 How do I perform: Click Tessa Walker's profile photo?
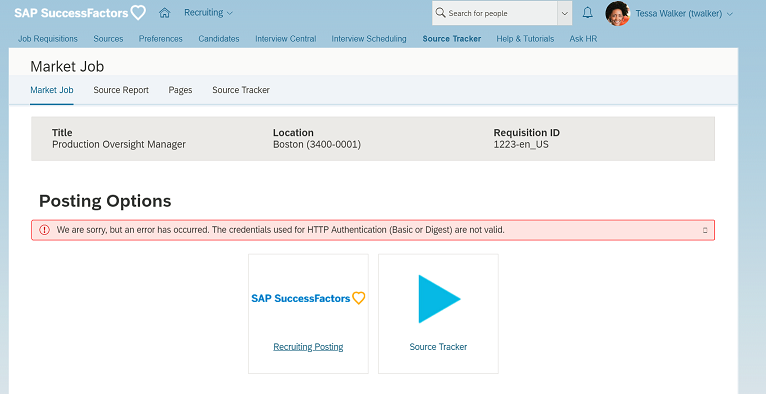point(617,13)
